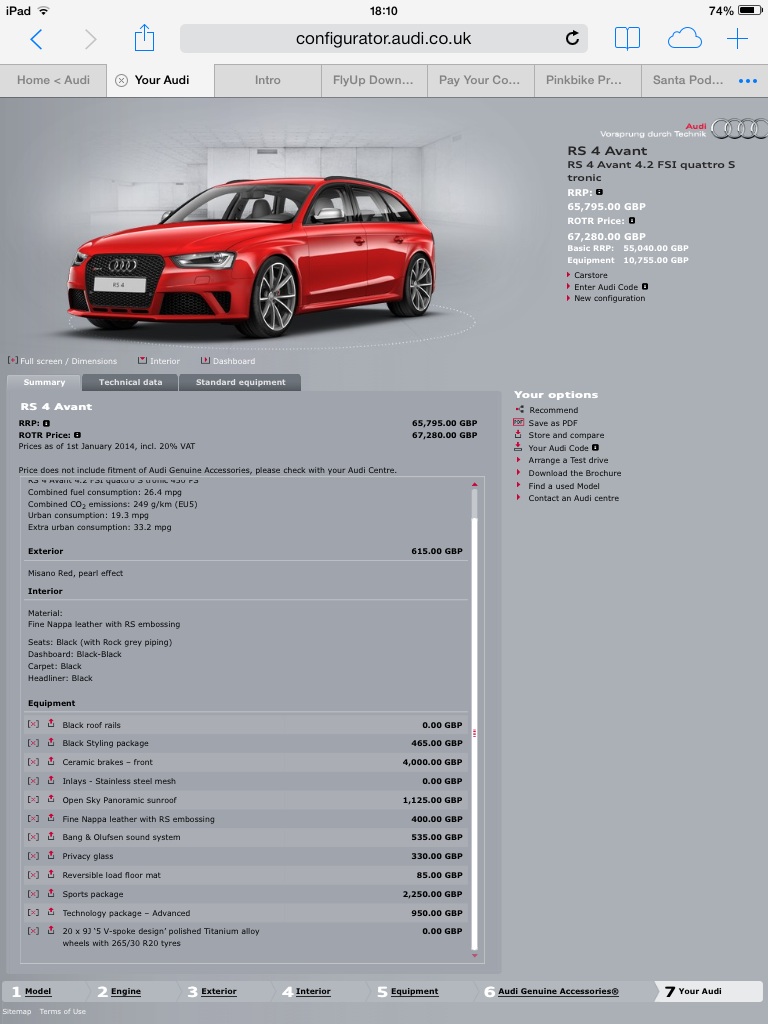
Task: Switch to the Santa Pod browser tab
Action: click(688, 80)
